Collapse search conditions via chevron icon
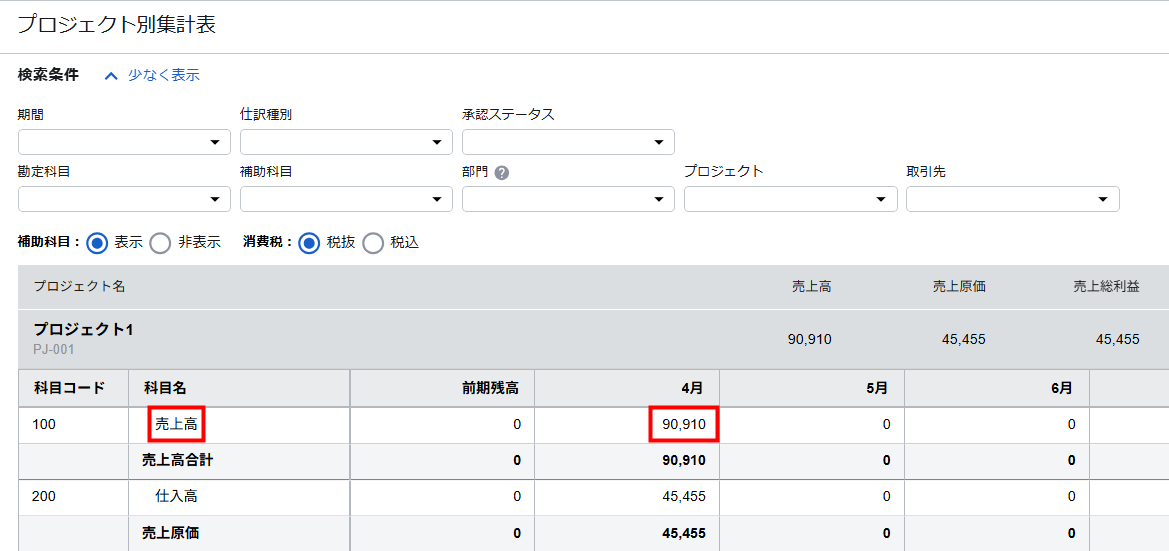This screenshot has height=551, width=1169. pyautogui.click(x=111, y=75)
